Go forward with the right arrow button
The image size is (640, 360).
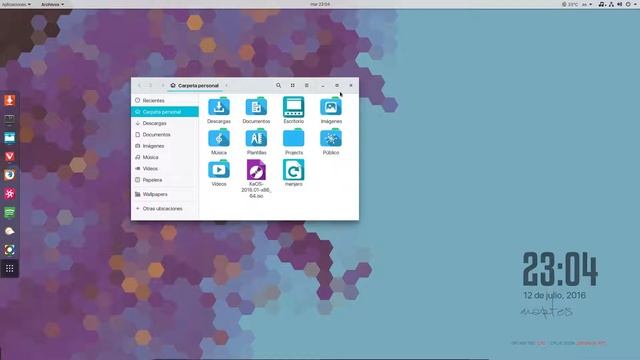coord(151,85)
